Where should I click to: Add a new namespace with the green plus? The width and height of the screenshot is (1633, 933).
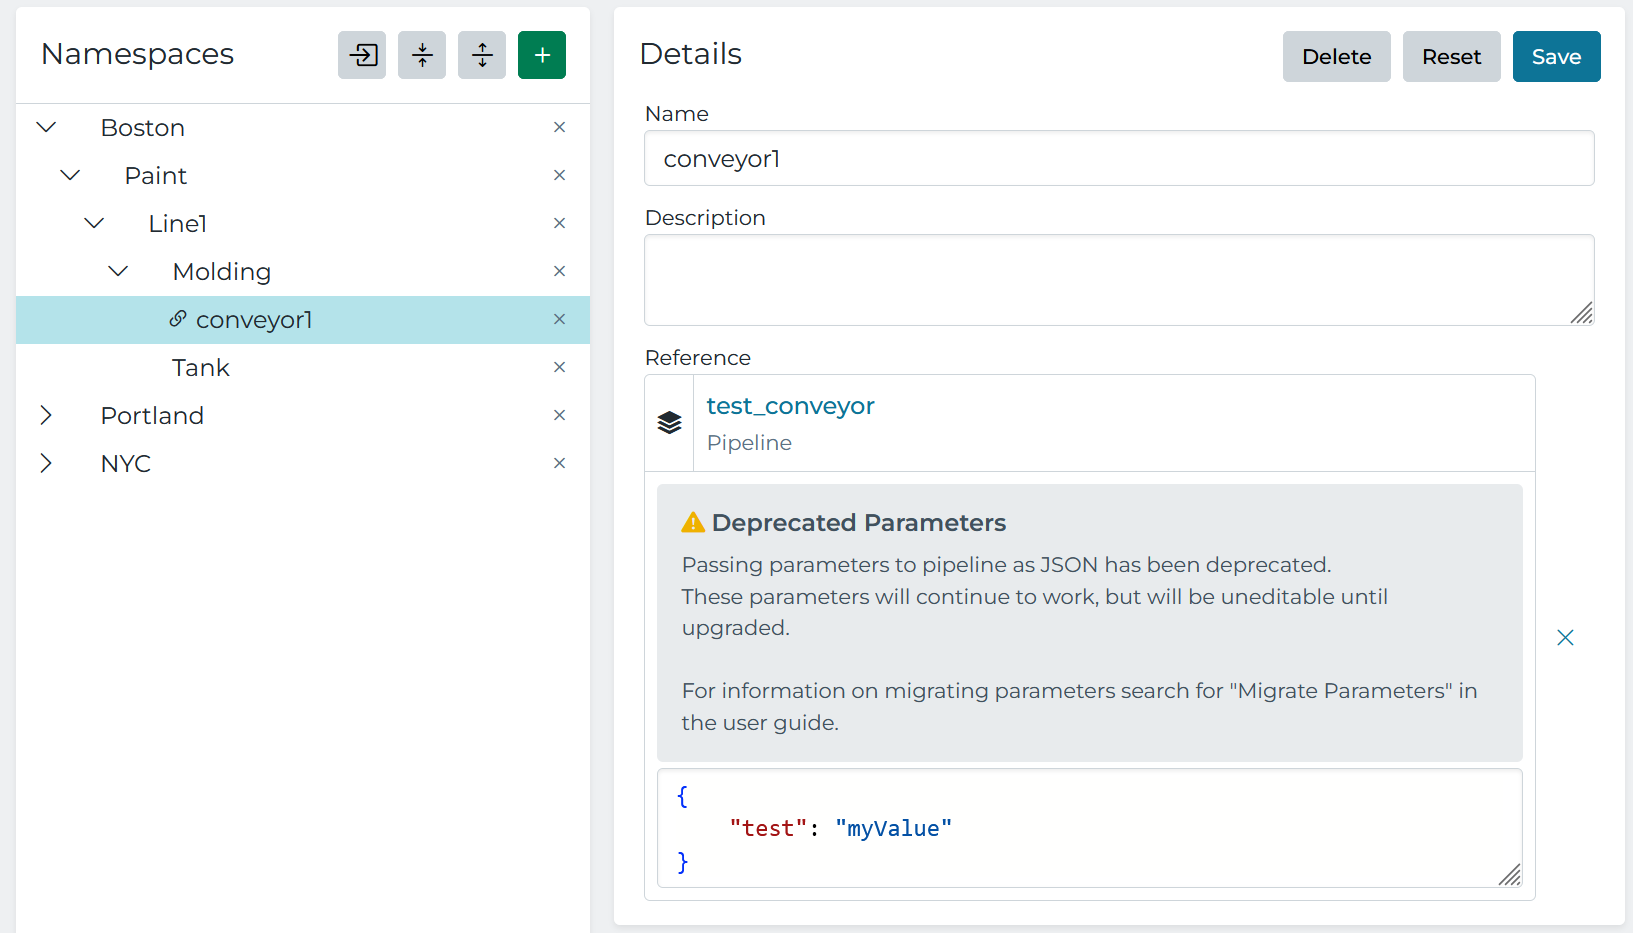coord(542,55)
